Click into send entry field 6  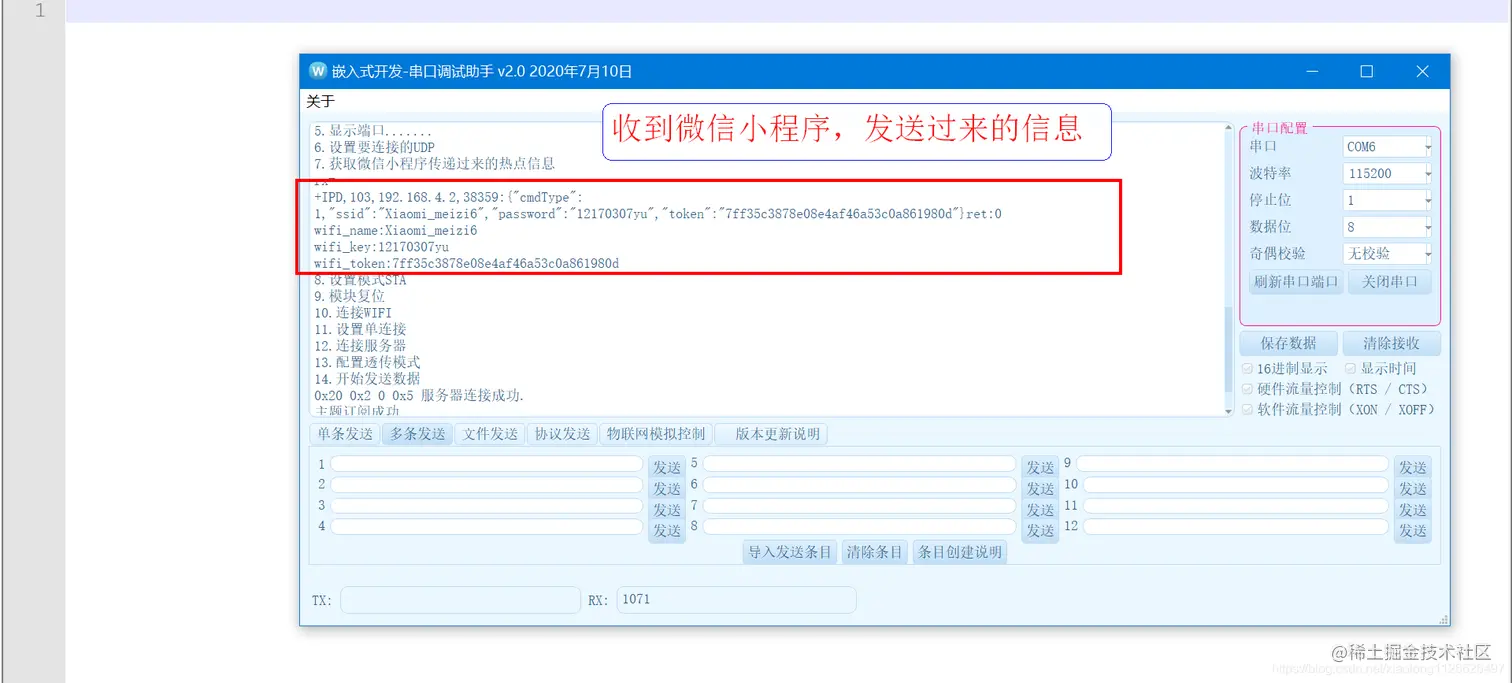[859, 485]
